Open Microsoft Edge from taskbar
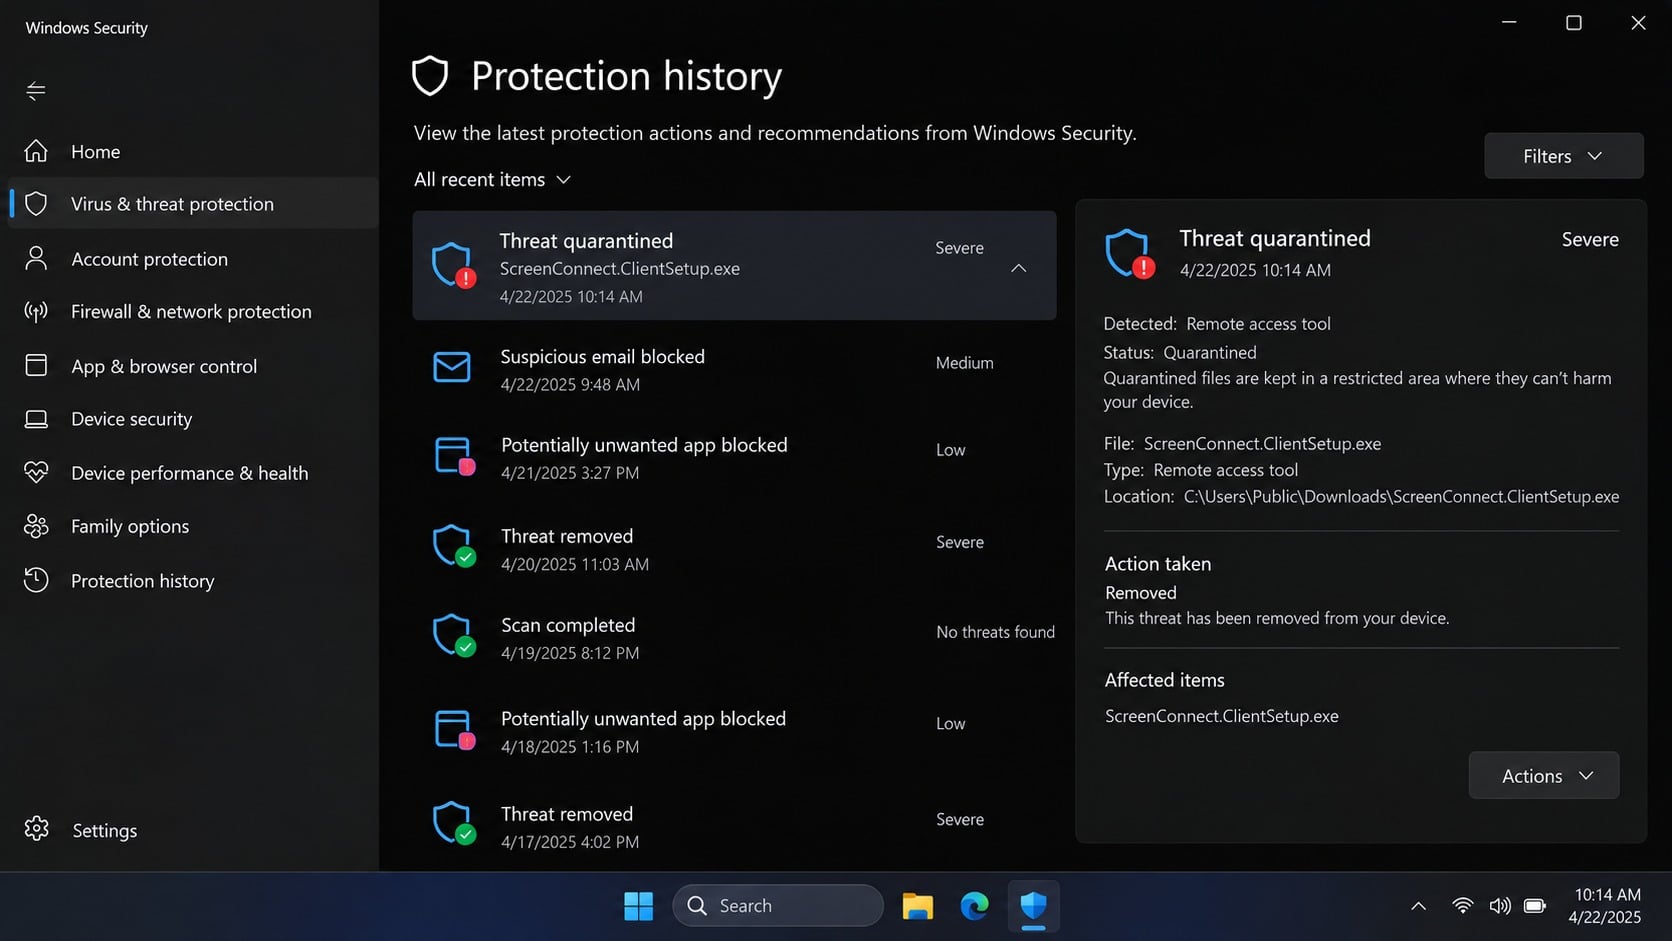The height and width of the screenshot is (941, 1672). click(974, 906)
